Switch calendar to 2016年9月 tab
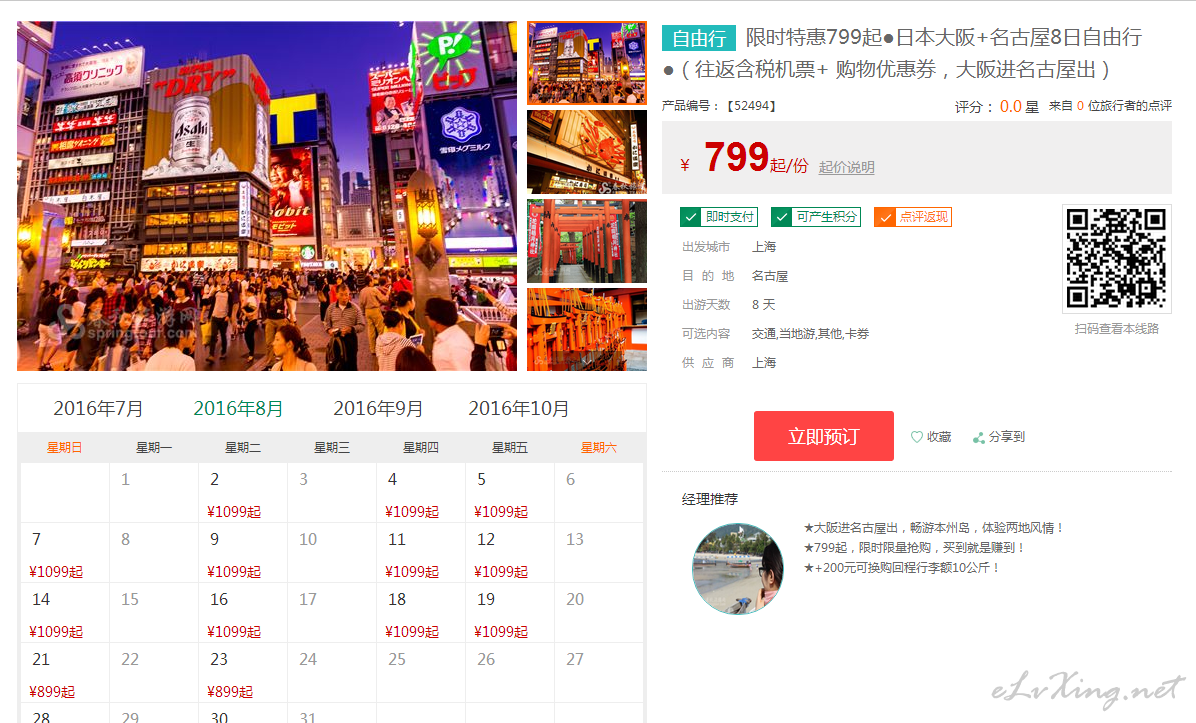 coord(378,409)
